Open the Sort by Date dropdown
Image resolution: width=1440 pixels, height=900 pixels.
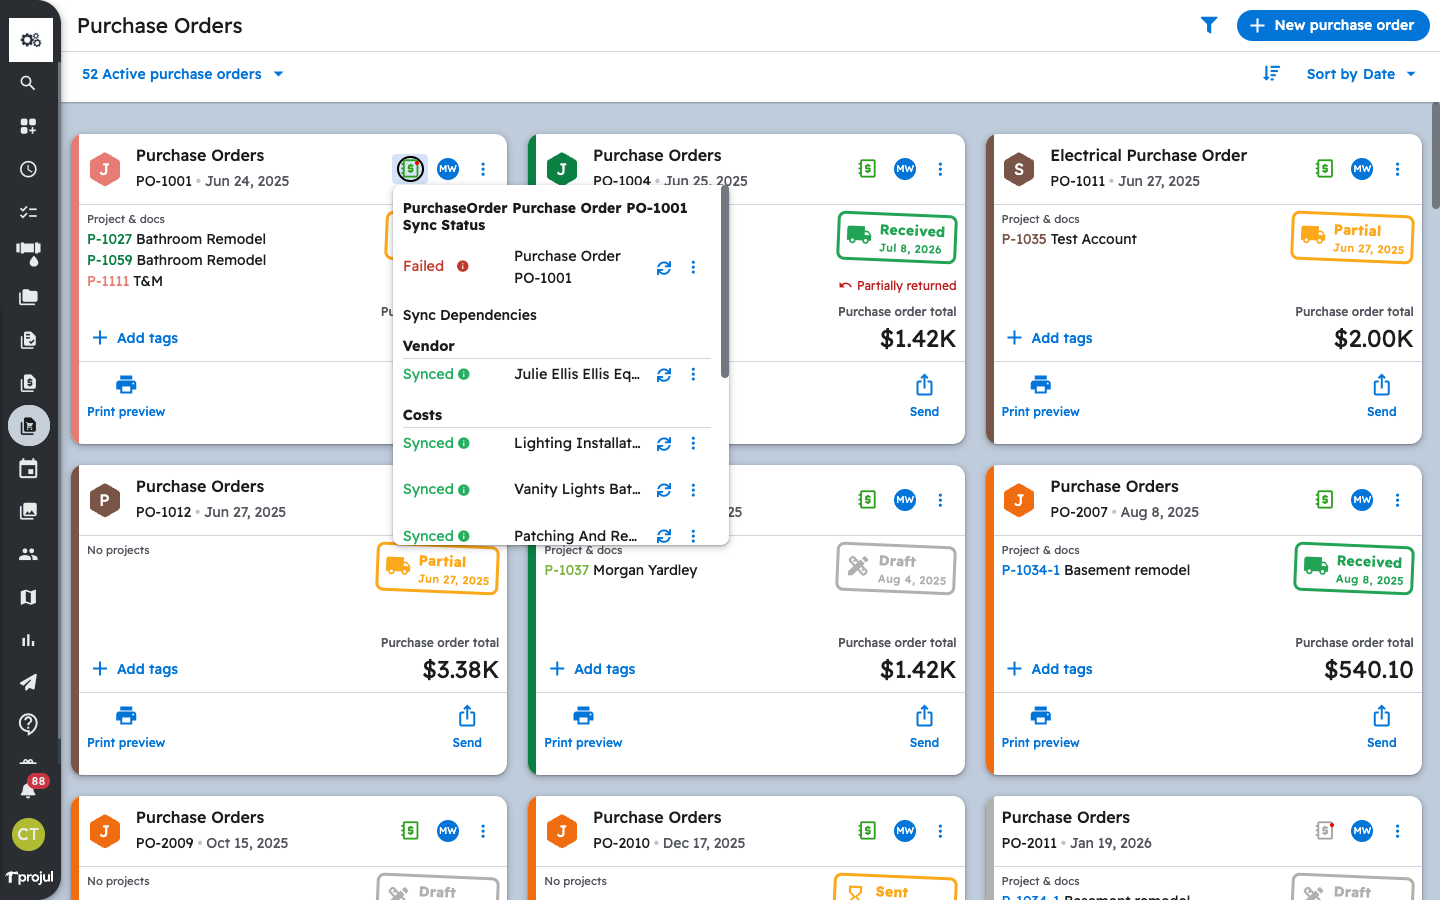coord(1361,74)
